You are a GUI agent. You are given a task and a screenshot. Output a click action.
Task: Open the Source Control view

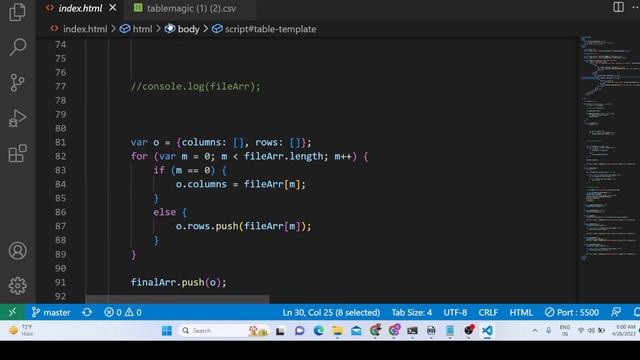(18, 83)
